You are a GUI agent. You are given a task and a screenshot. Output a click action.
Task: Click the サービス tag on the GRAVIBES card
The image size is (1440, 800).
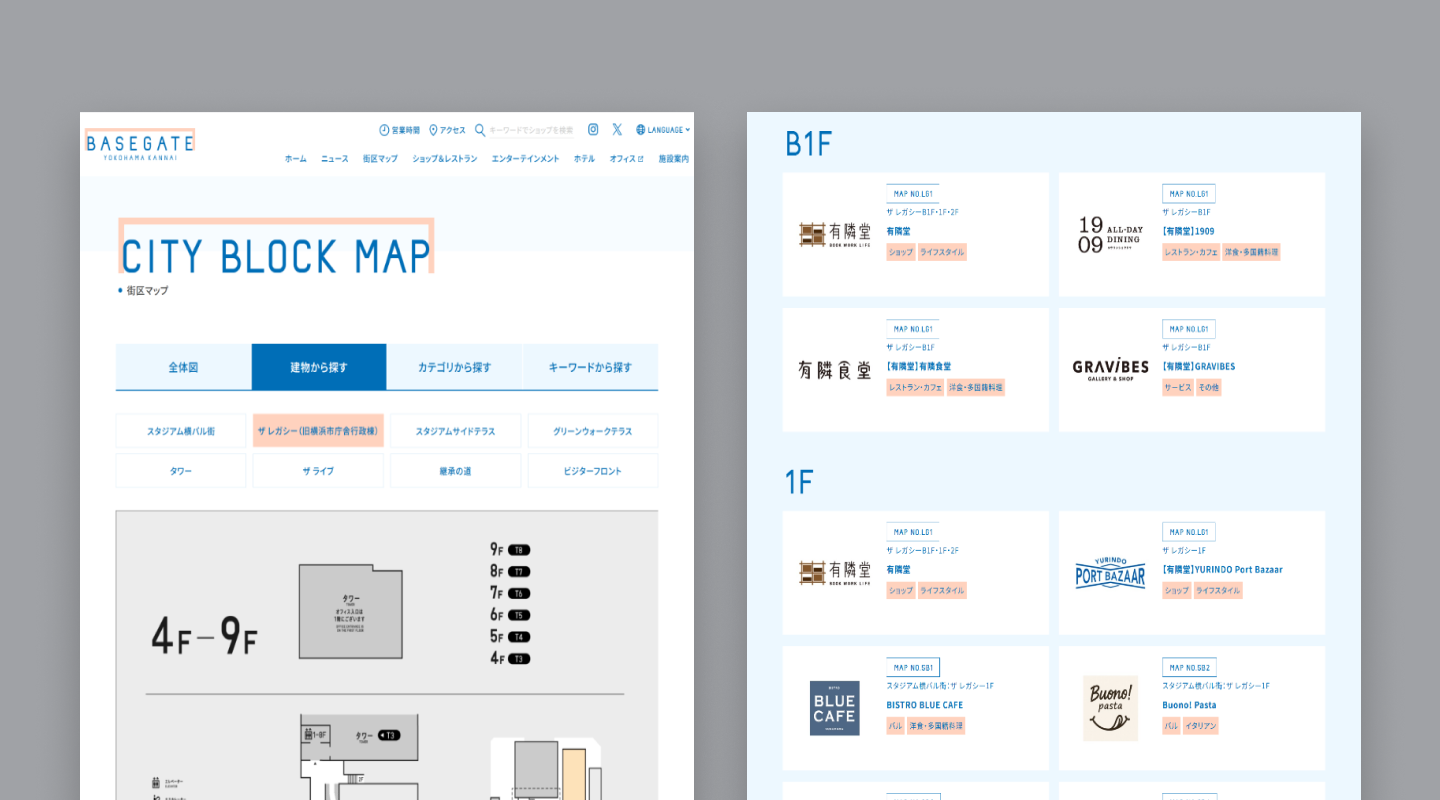[1178, 387]
